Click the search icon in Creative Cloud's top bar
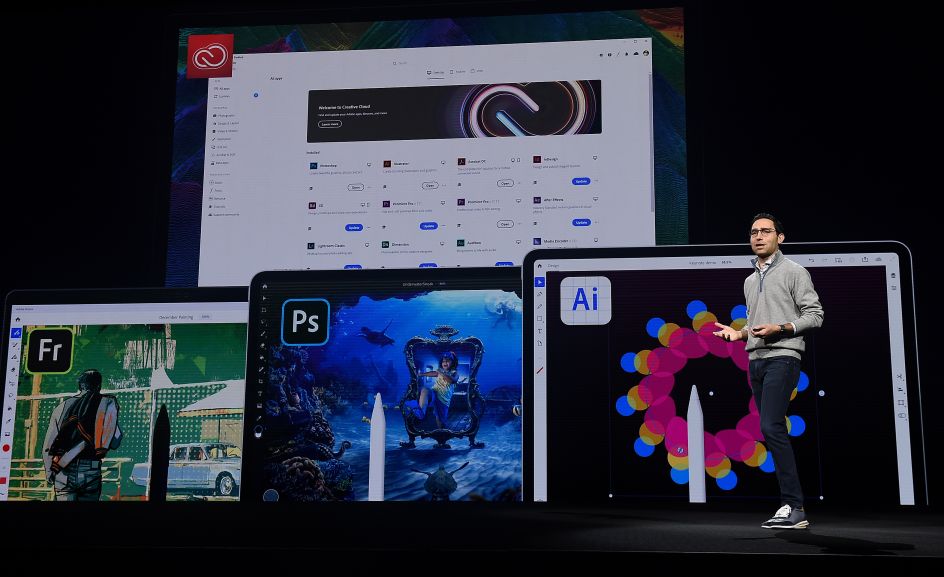Screen dimensions: 944x577 pos(395,63)
